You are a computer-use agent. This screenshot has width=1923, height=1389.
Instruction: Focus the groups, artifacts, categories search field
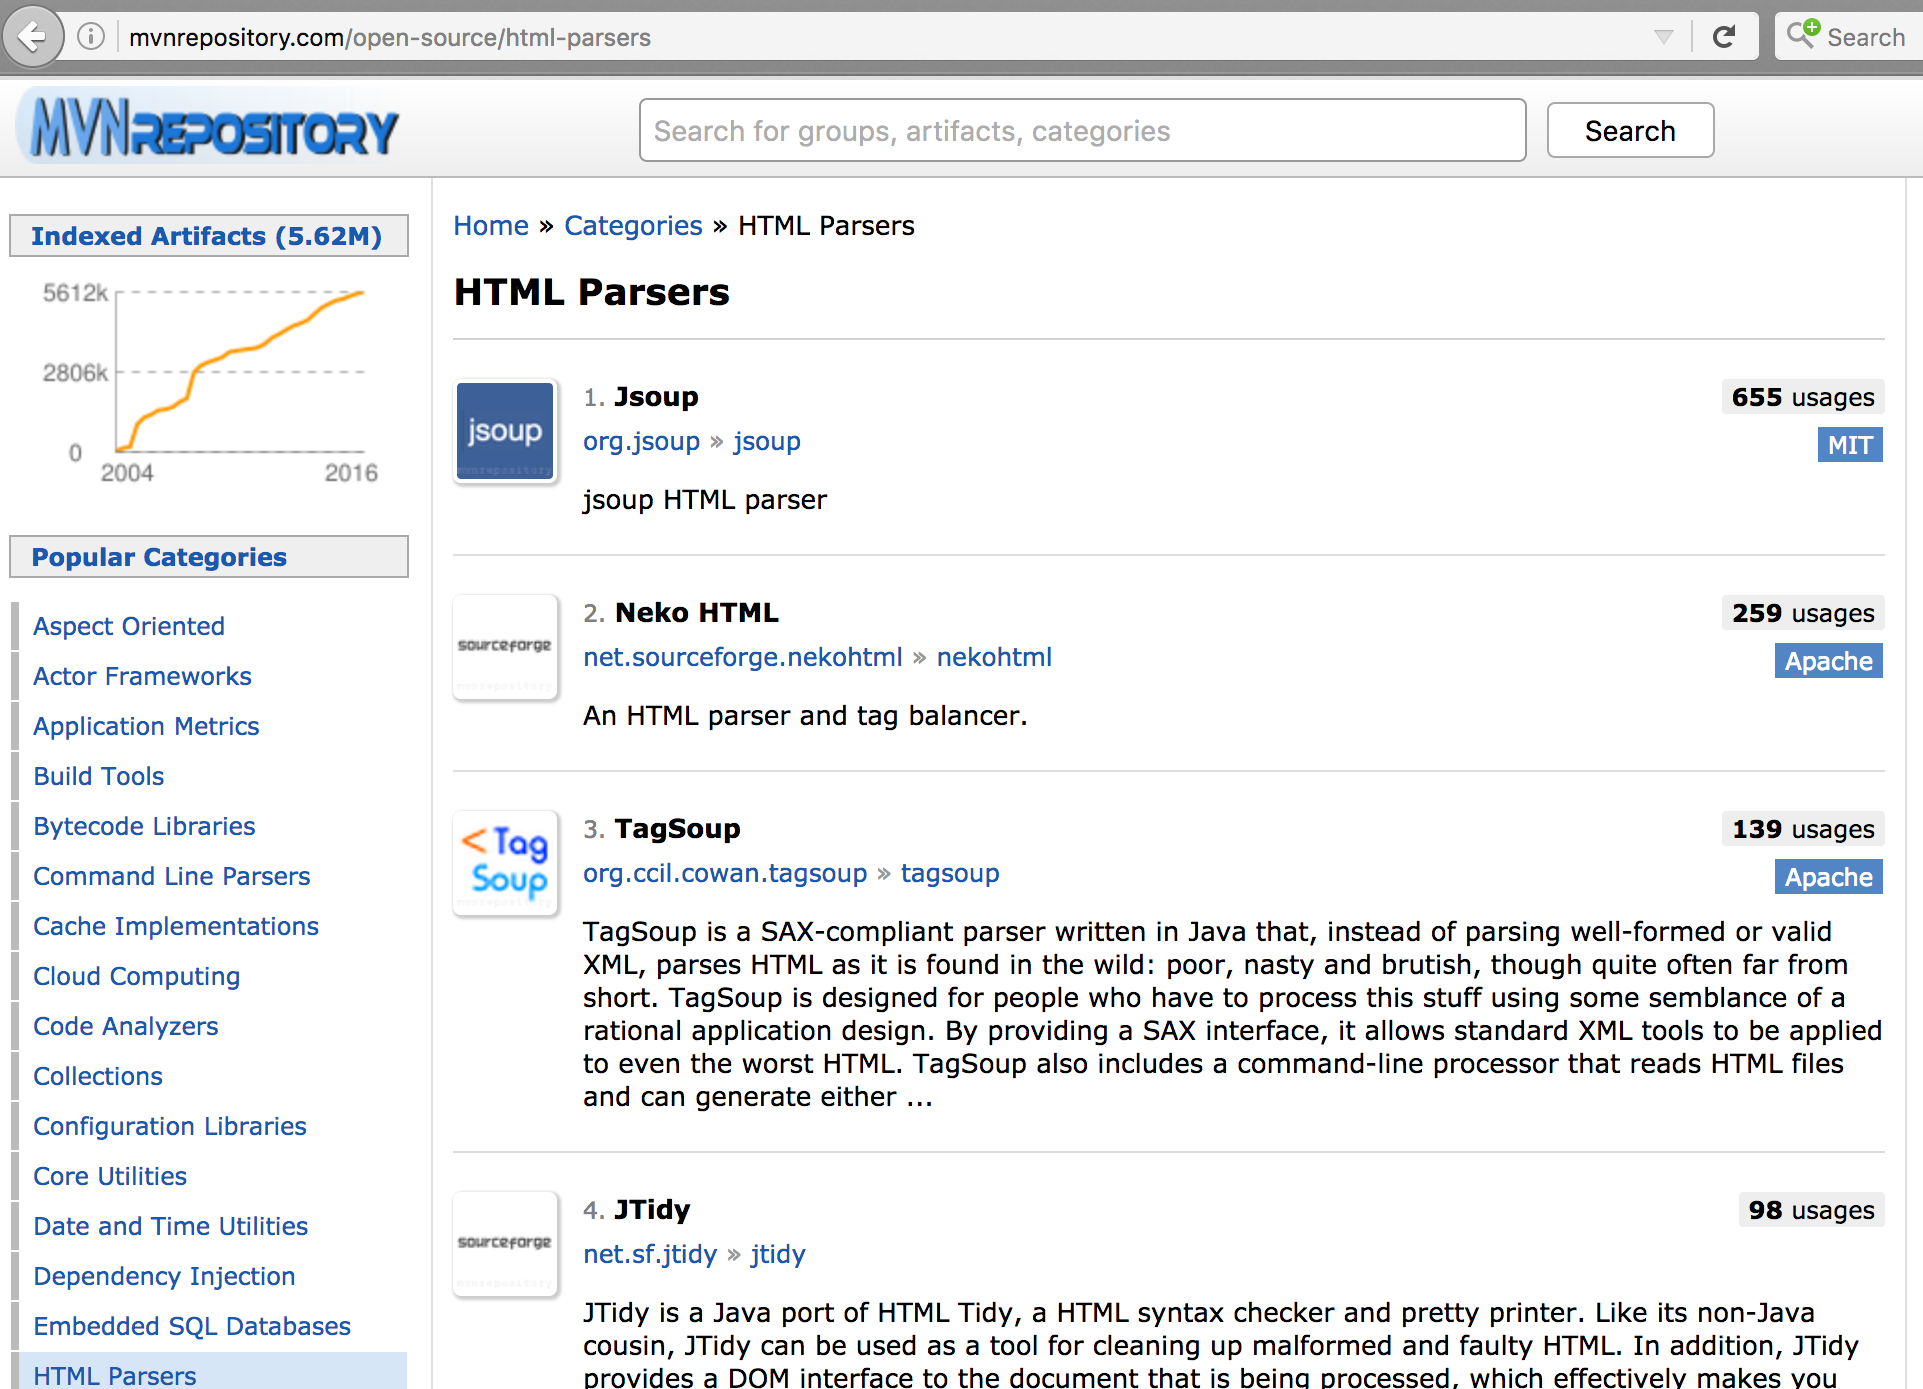1082,130
